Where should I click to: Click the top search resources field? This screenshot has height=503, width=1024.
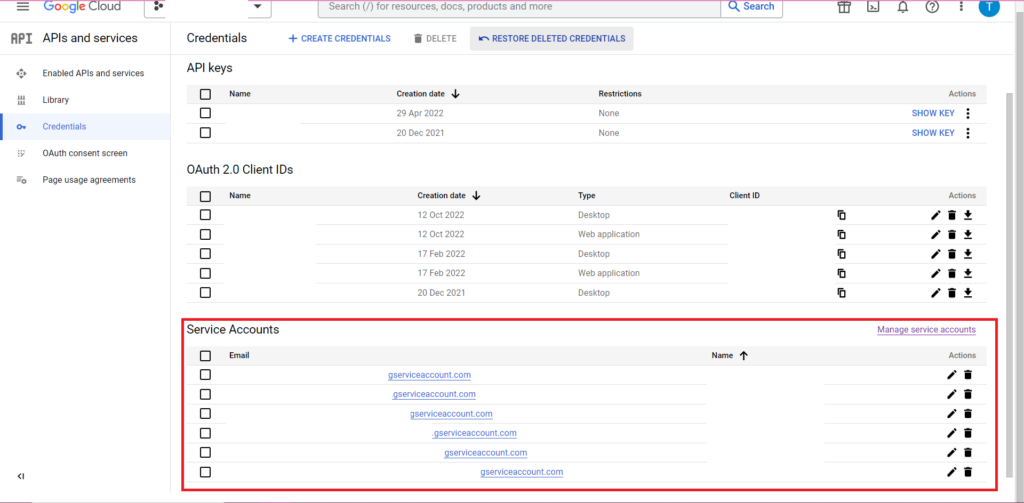pos(518,7)
